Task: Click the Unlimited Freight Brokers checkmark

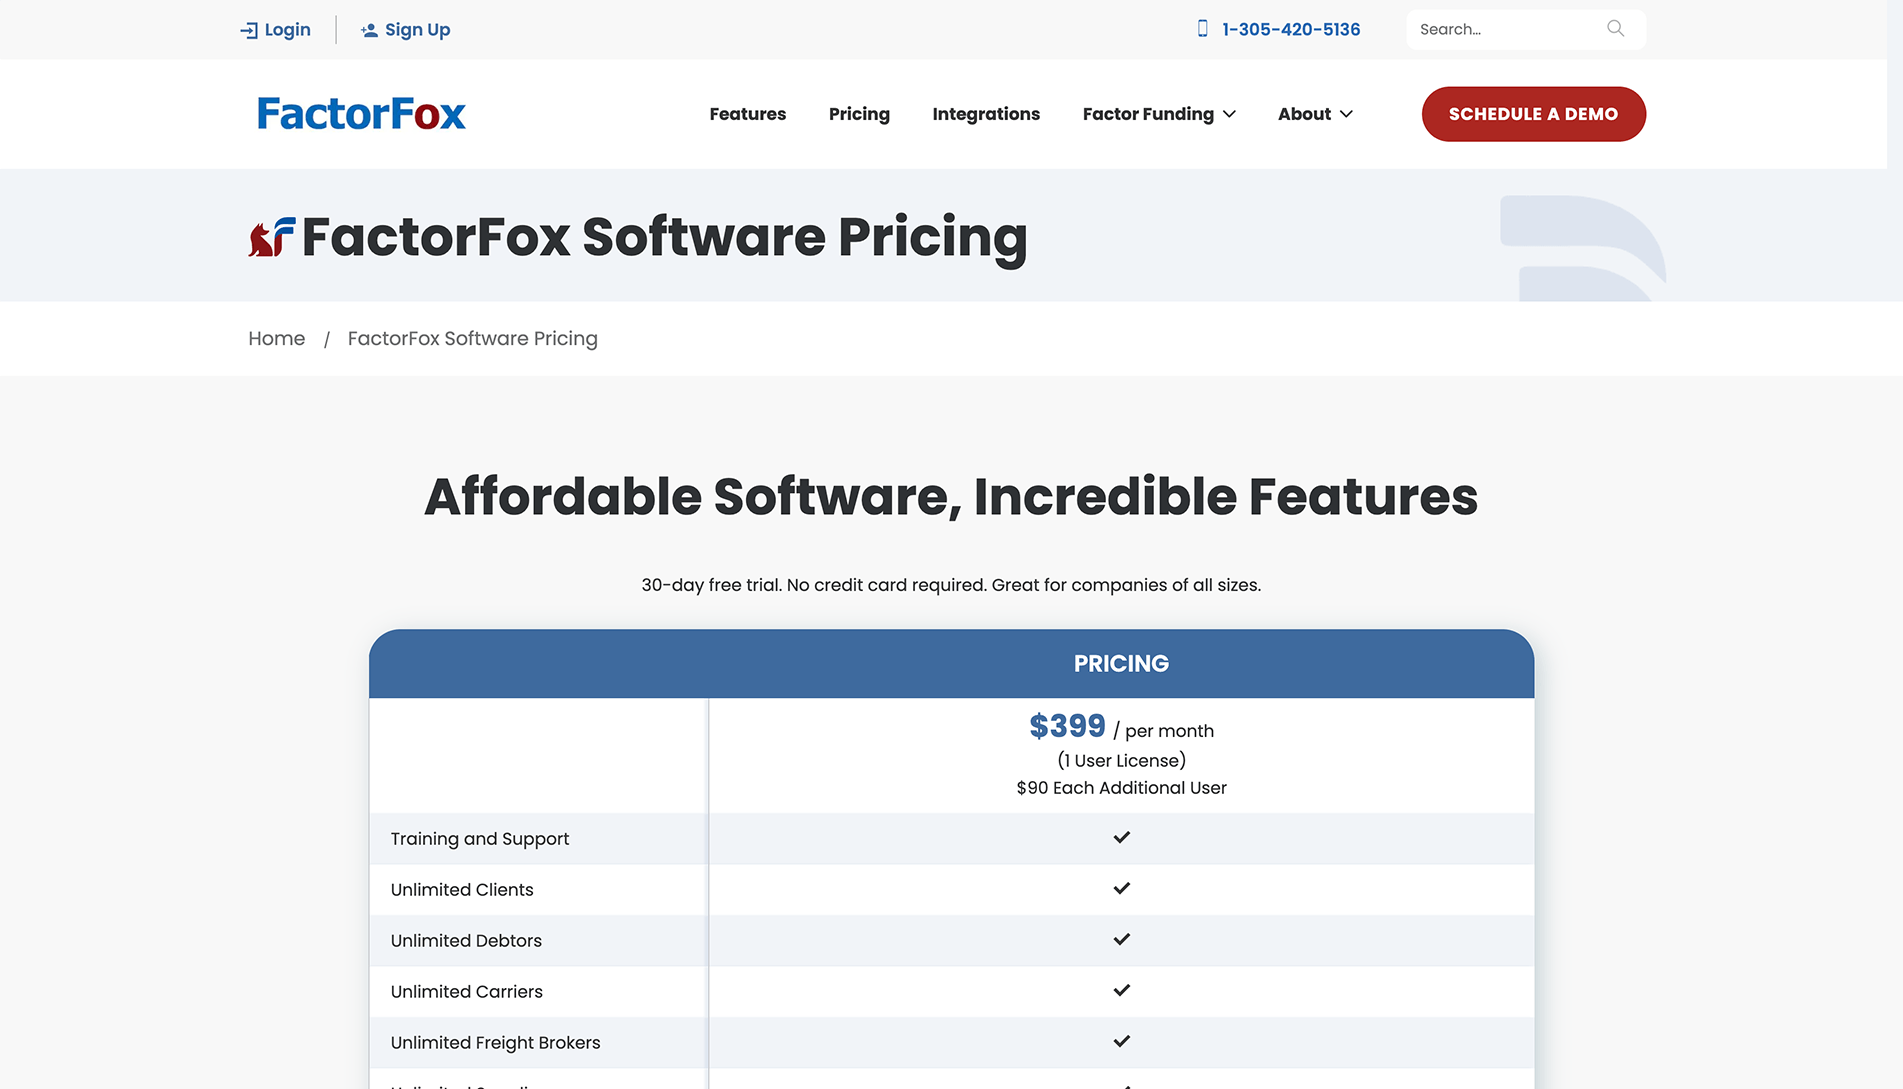Action: [1121, 1042]
